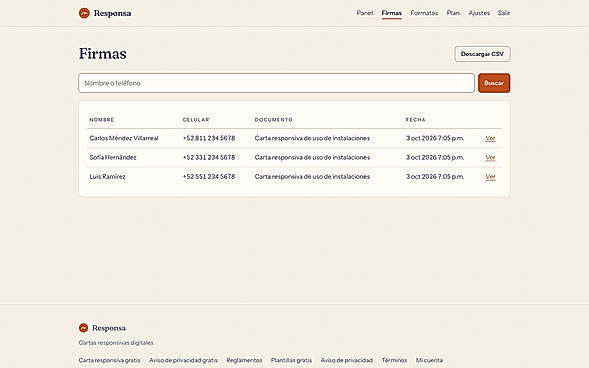Click the Aviso de privacidad footer link

[x=346, y=360]
